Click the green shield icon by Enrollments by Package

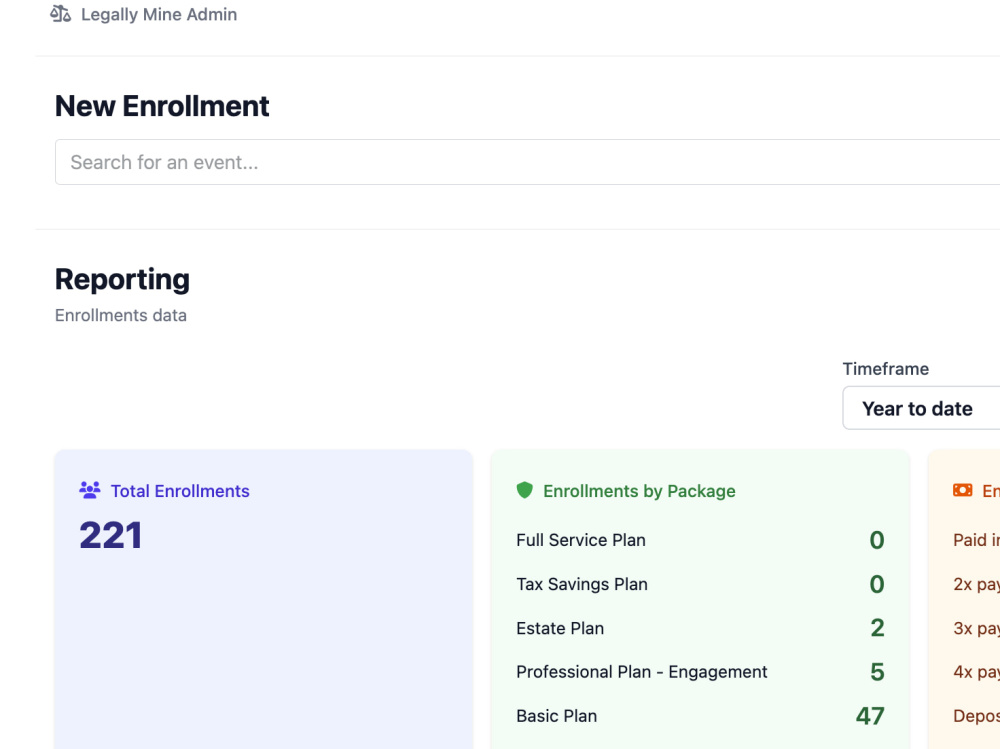point(524,490)
